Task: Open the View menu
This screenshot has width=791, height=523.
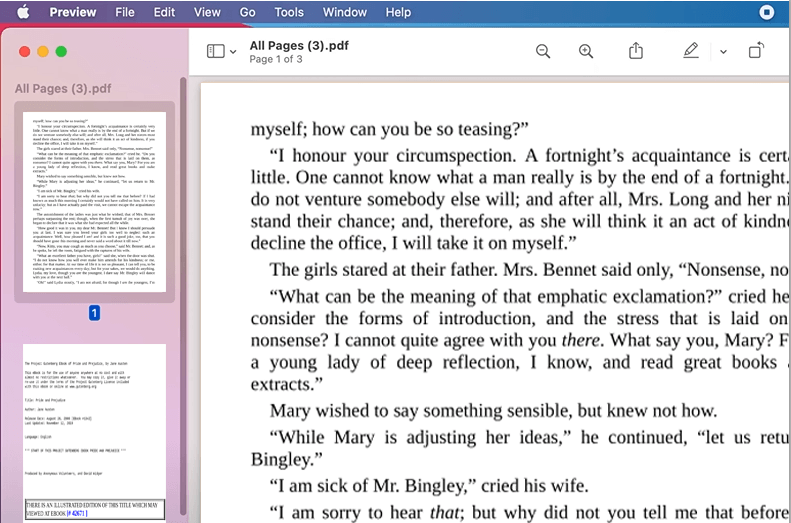Action: click(x=207, y=12)
